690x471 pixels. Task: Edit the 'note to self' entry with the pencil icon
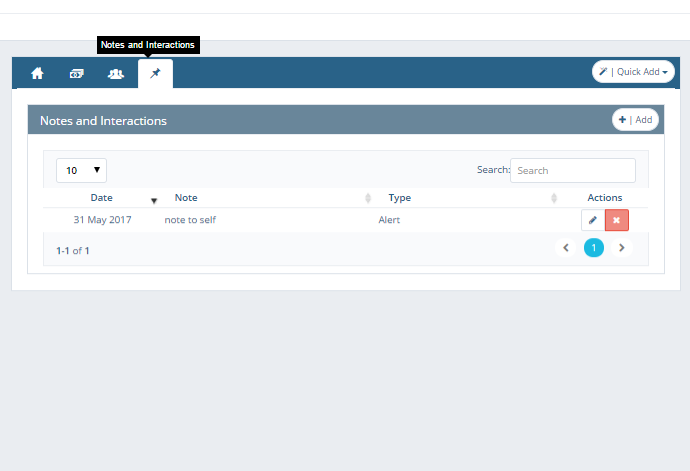point(593,220)
